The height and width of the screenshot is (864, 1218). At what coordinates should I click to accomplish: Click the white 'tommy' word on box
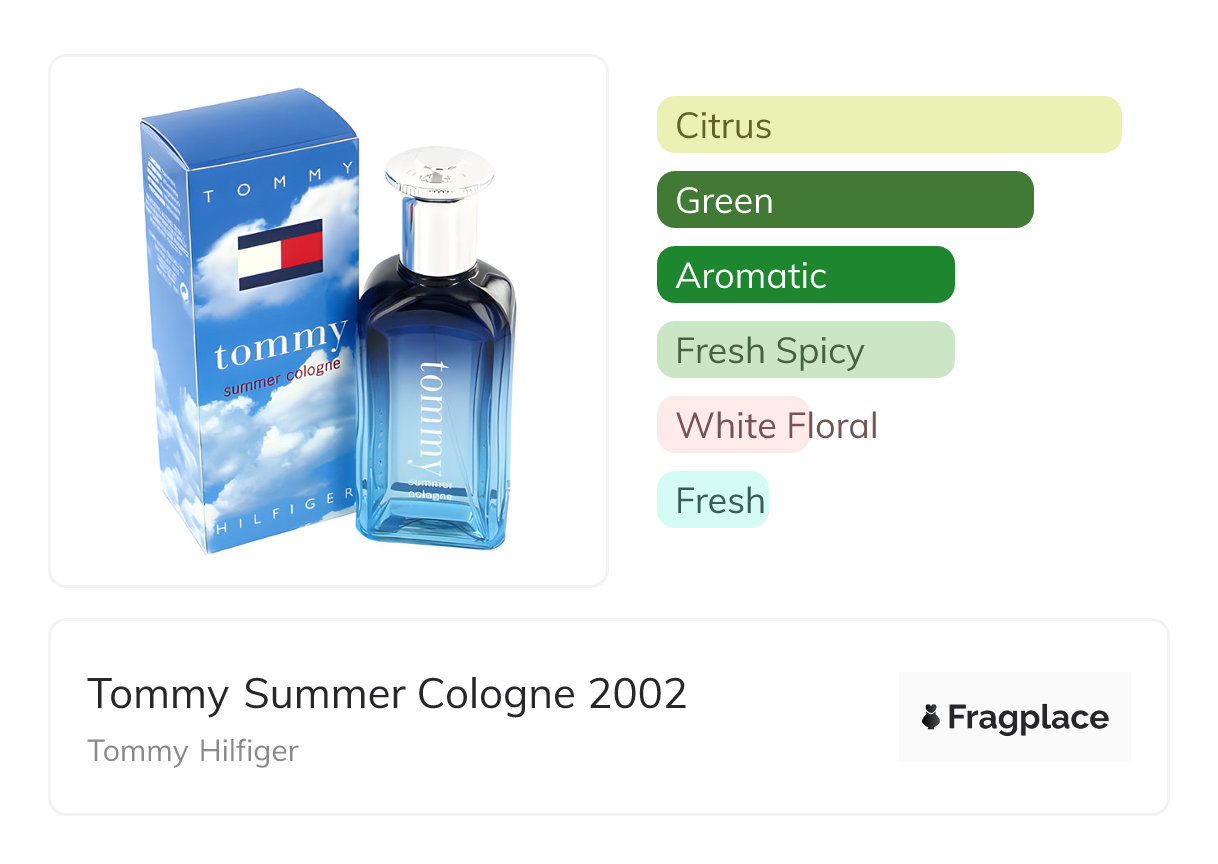pos(281,345)
